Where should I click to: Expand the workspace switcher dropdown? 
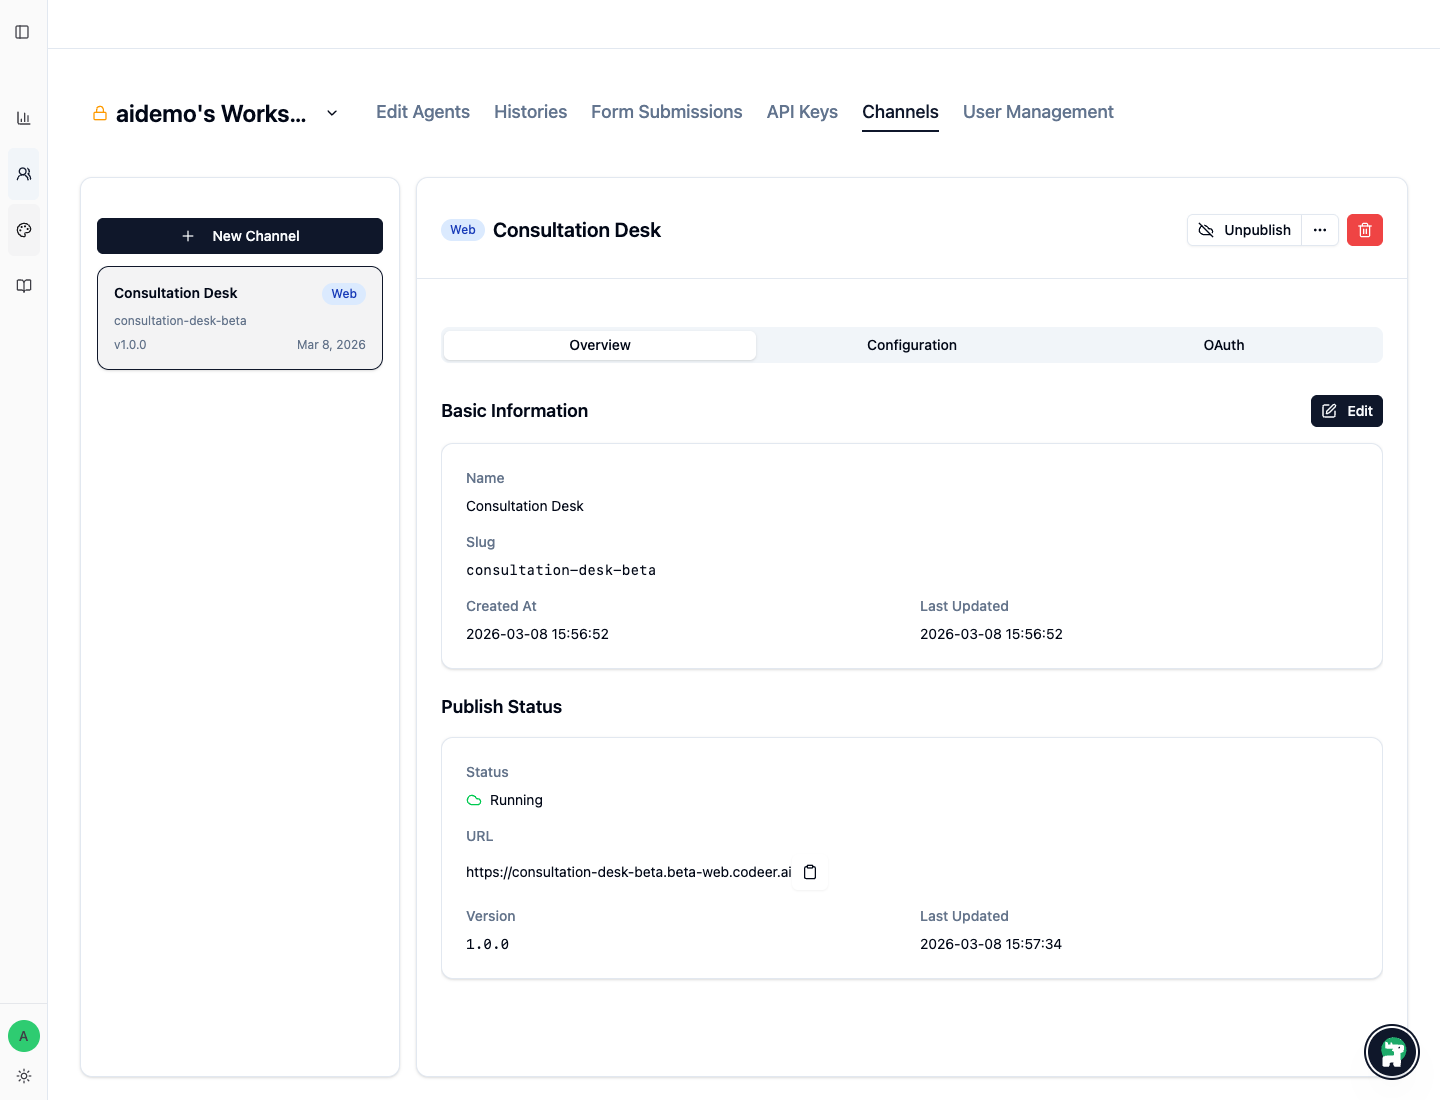click(331, 113)
